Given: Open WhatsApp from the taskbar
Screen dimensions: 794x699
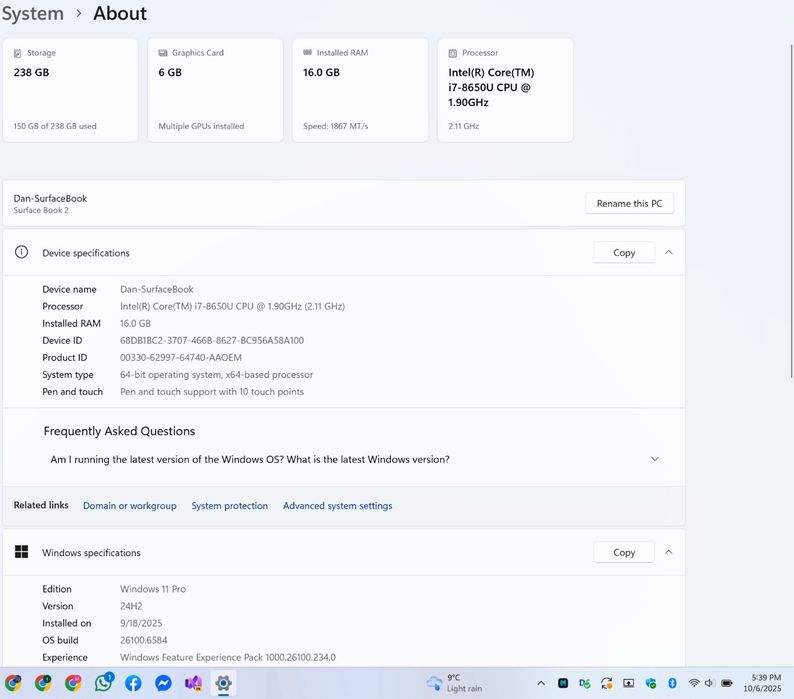Looking at the screenshot, I should pyautogui.click(x=104, y=683).
